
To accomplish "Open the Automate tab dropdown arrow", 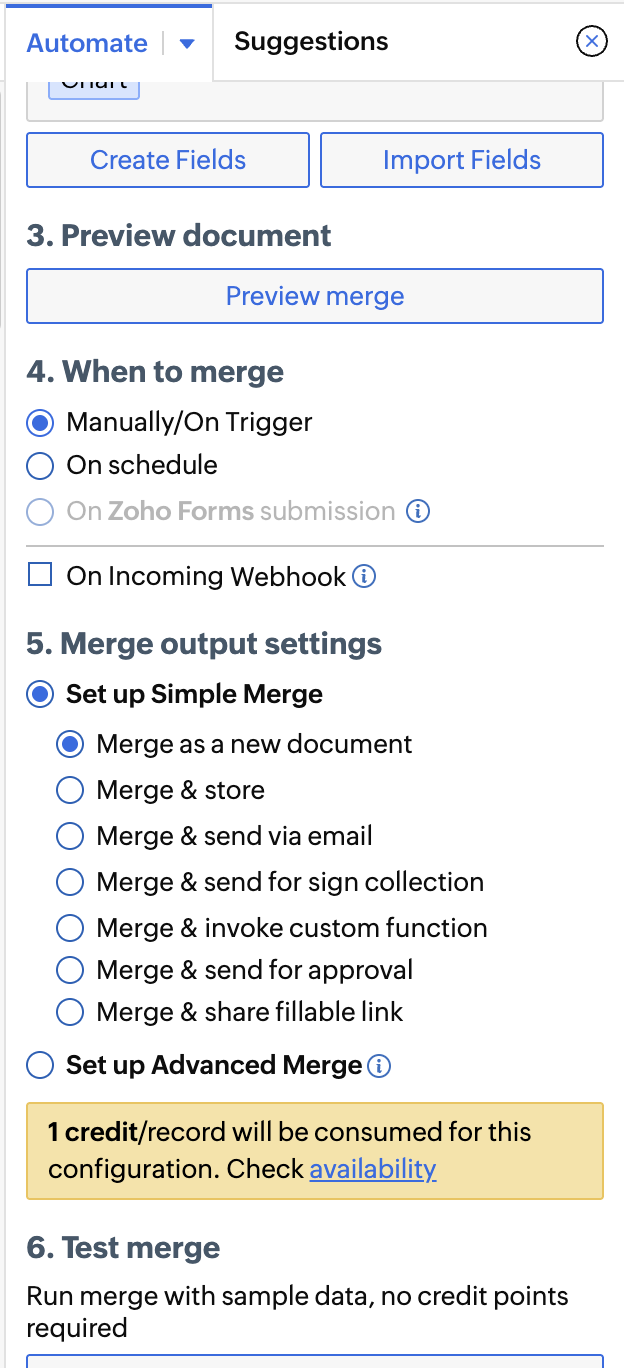I will pos(187,44).
